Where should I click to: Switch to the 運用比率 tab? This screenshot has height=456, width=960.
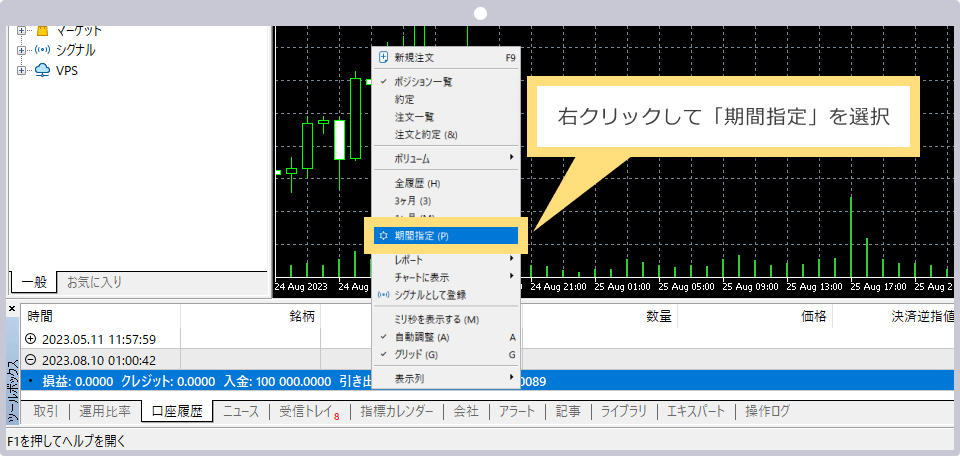[x=105, y=411]
